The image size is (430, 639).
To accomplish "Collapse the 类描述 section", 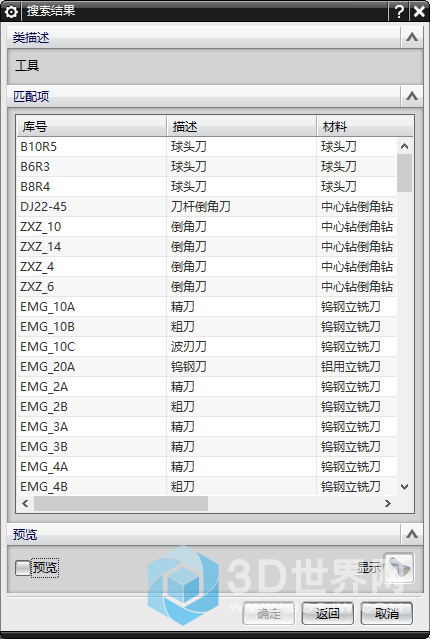I will point(412,37).
